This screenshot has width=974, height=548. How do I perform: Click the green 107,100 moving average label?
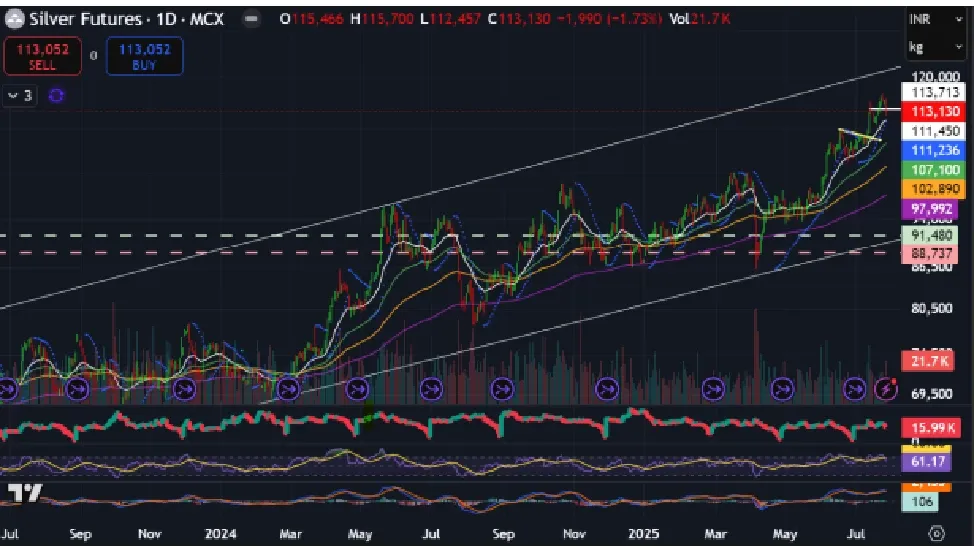[934, 170]
